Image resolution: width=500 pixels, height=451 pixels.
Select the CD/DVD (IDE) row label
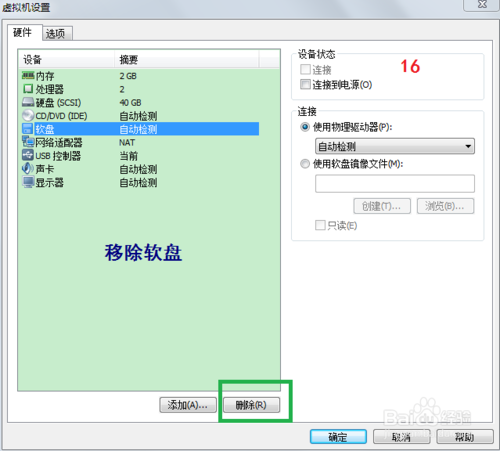(x=61, y=116)
